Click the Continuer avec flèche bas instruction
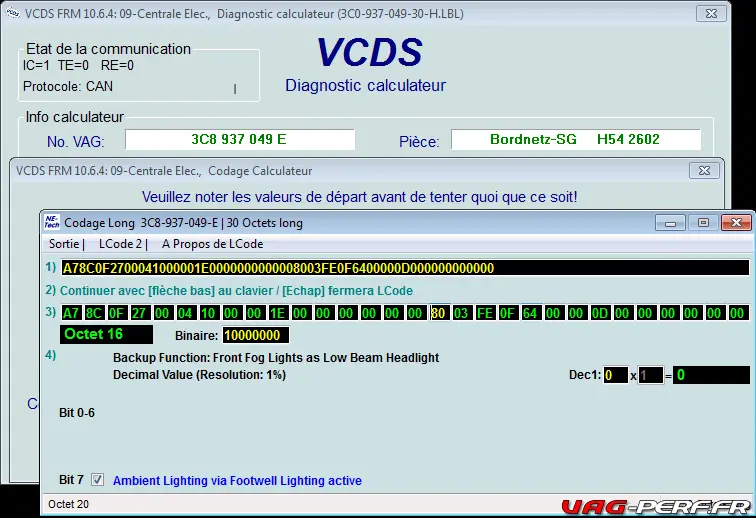The width and height of the screenshot is (756, 518). click(236, 291)
